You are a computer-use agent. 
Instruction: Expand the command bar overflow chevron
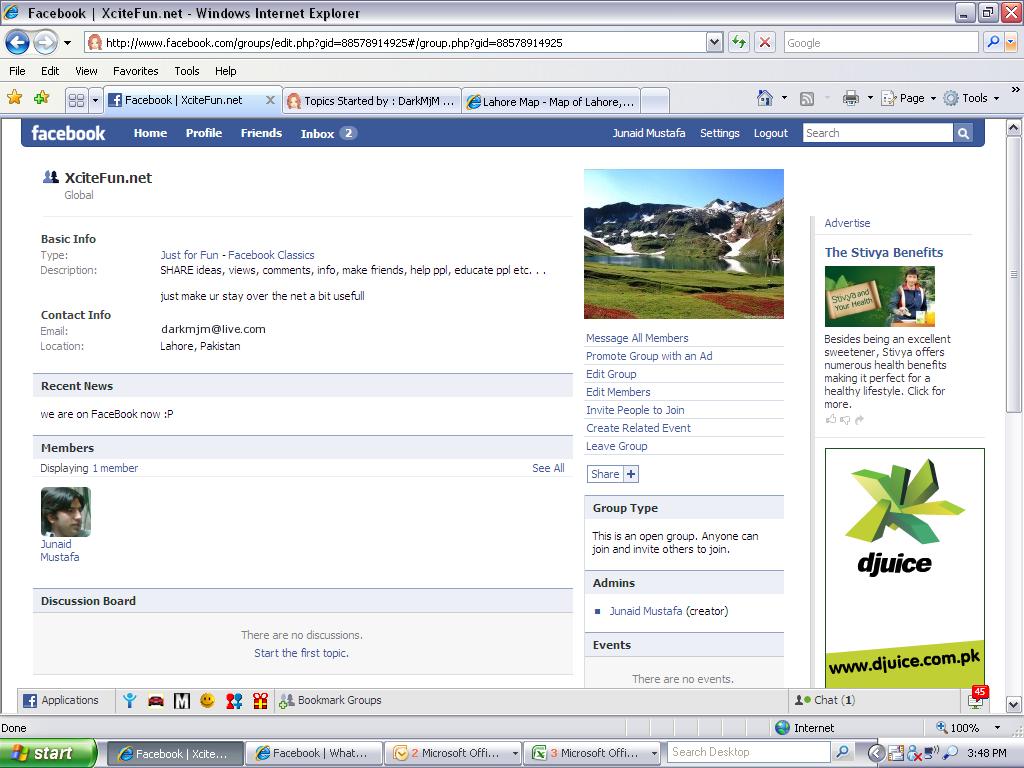(1016, 89)
